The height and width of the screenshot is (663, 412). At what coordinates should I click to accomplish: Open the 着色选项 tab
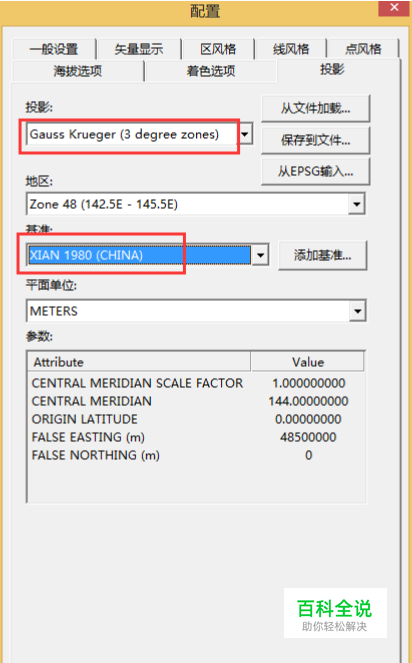click(211, 71)
